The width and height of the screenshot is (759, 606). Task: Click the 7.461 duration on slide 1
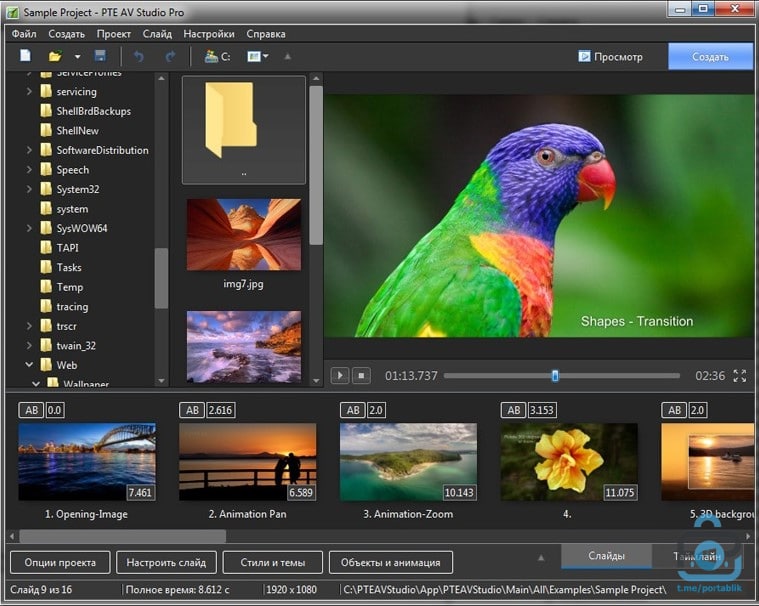click(x=140, y=493)
